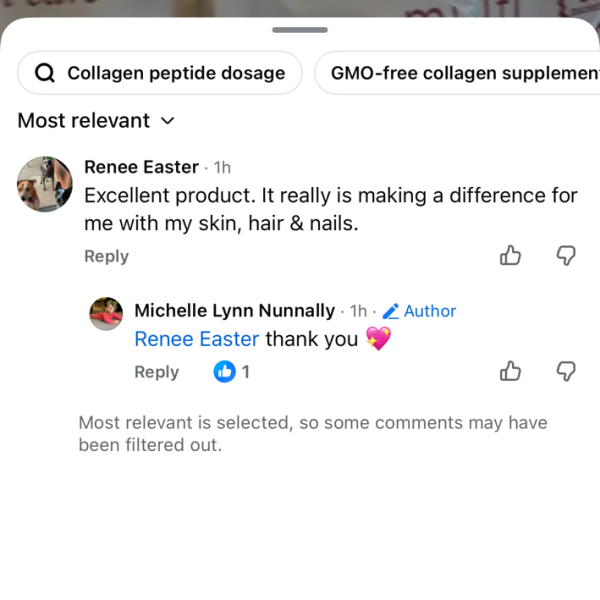This screenshot has width=600, height=600.
Task: Expand the Most relevant sort dropdown
Action: 96,121
